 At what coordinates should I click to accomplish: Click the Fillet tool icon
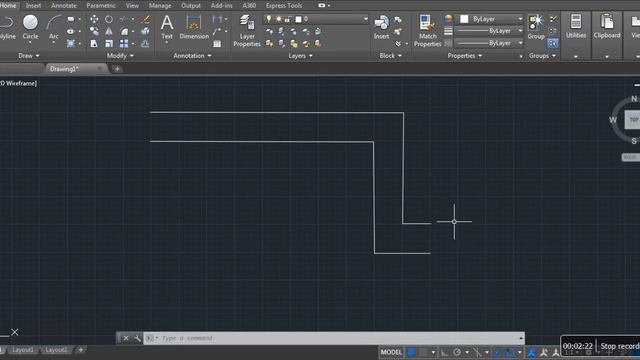pyautogui.click(x=124, y=31)
